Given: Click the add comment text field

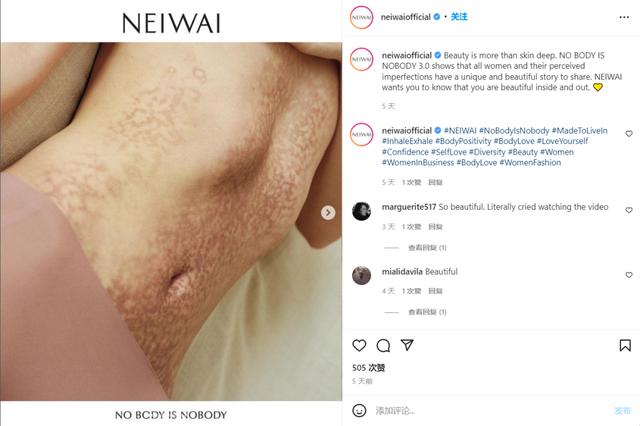Looking at the screenshot, I should [x=490, y=410].
